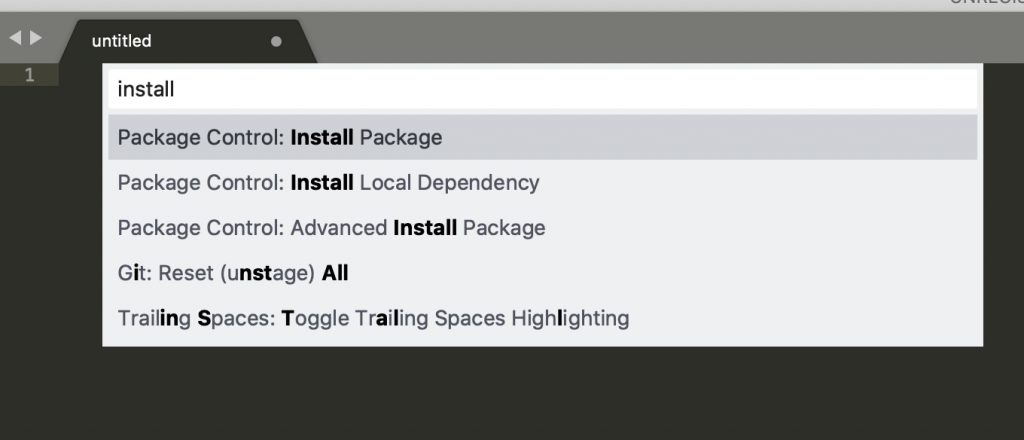Click line number 1 in the gutter
This screenshot has height=440, width=1024.
29,75
